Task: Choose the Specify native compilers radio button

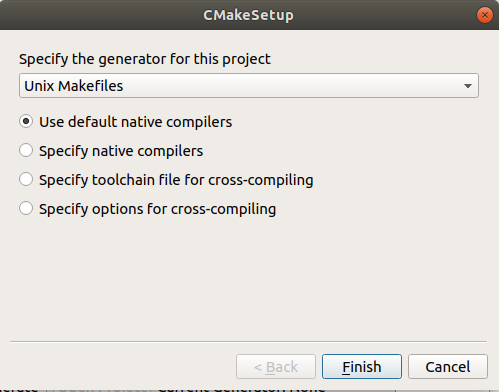Action: click(x=26, y=150)
